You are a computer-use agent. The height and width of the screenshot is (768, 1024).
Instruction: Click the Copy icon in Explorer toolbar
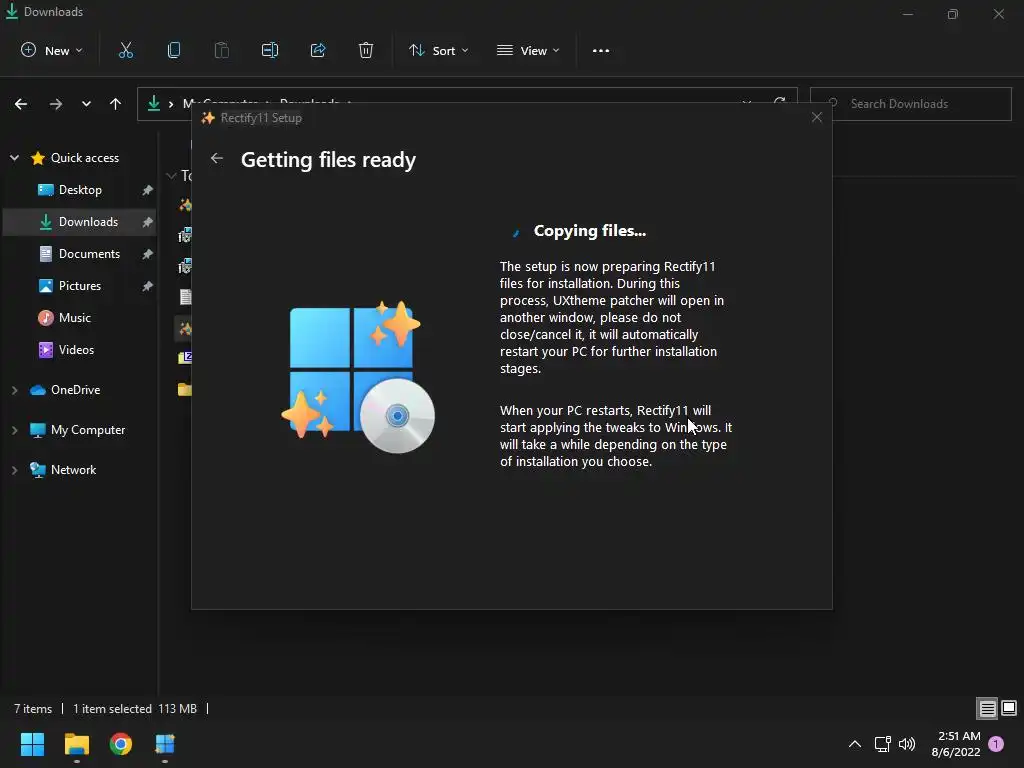click(x=174, y=50)
